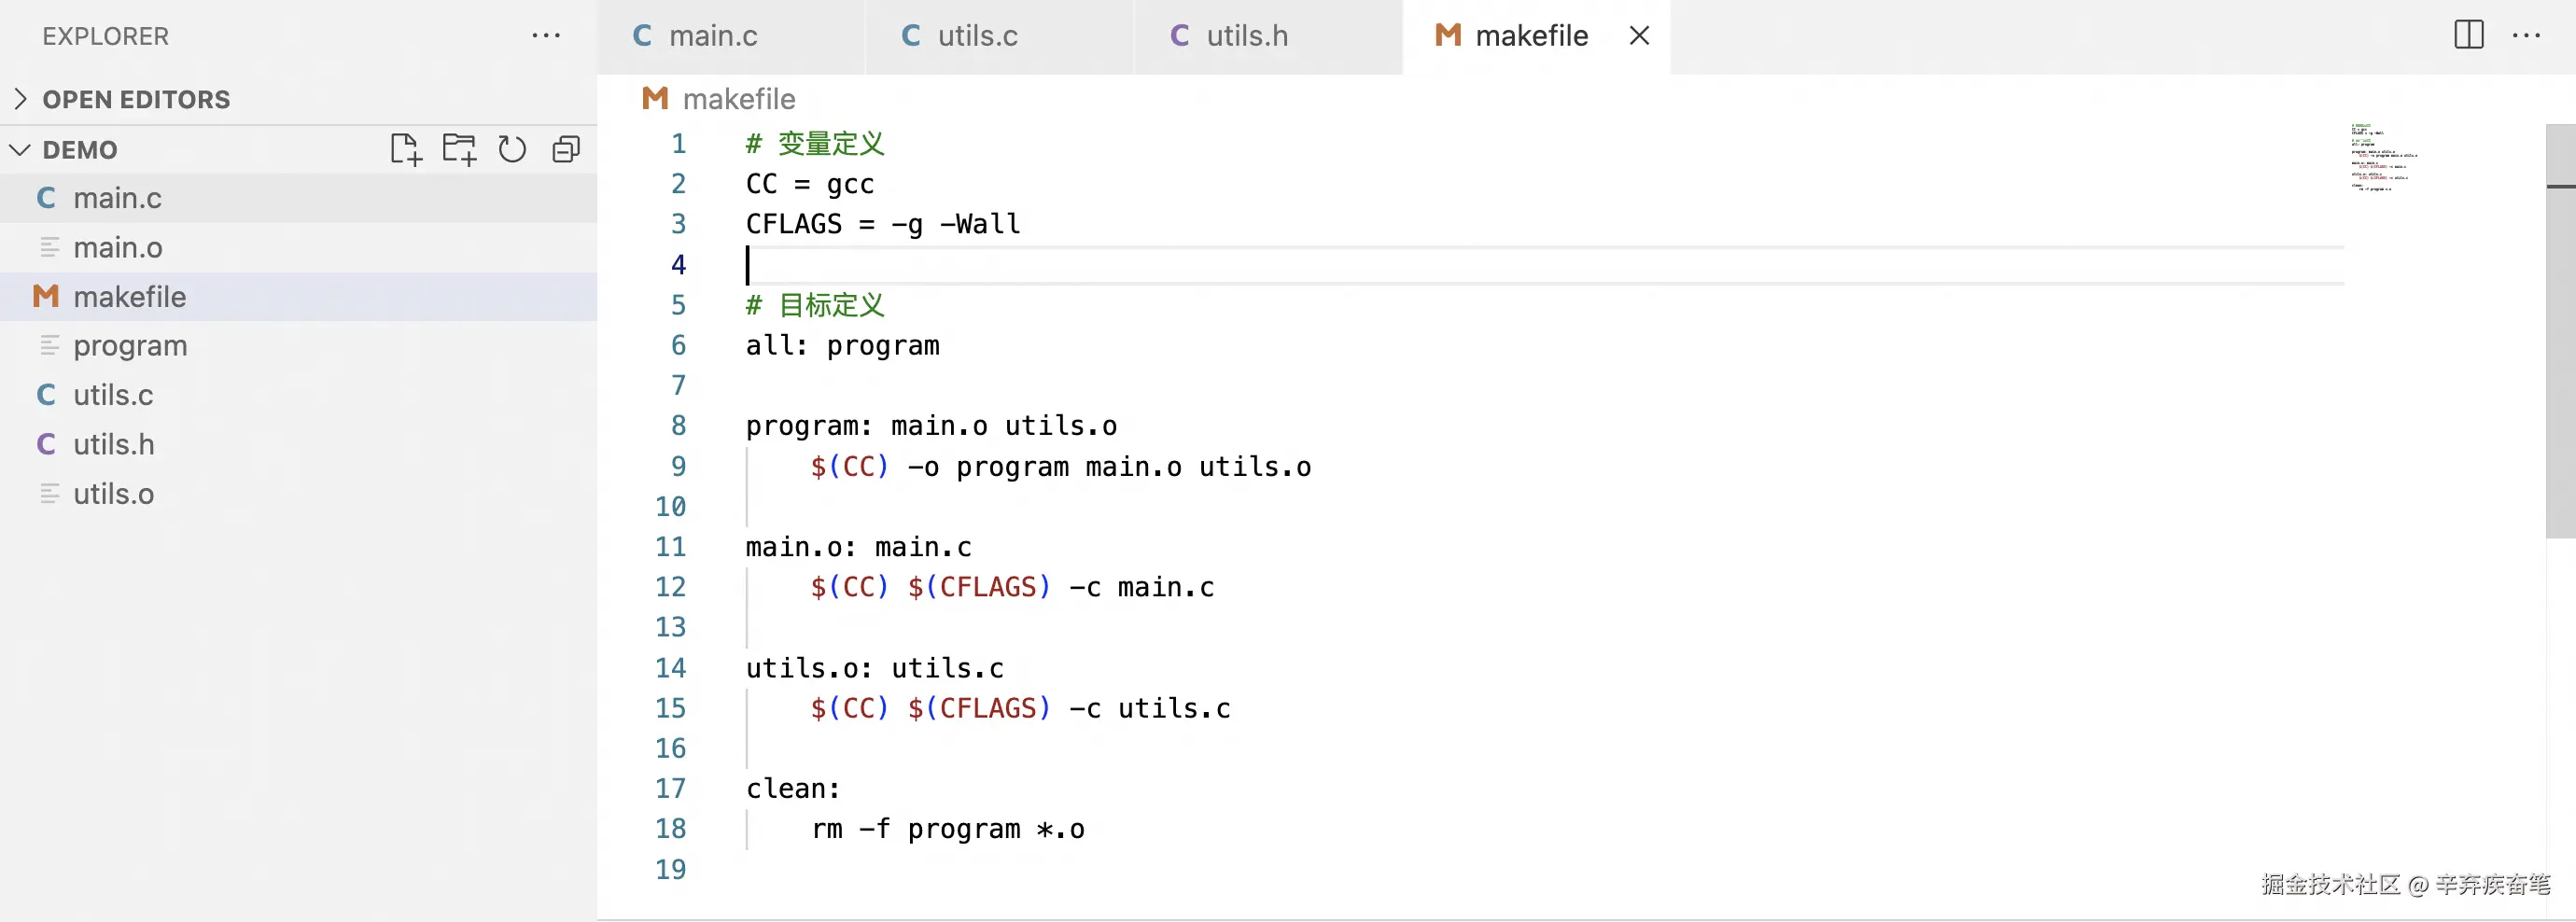Switch to the main.c tab

[x=712, y=36]
